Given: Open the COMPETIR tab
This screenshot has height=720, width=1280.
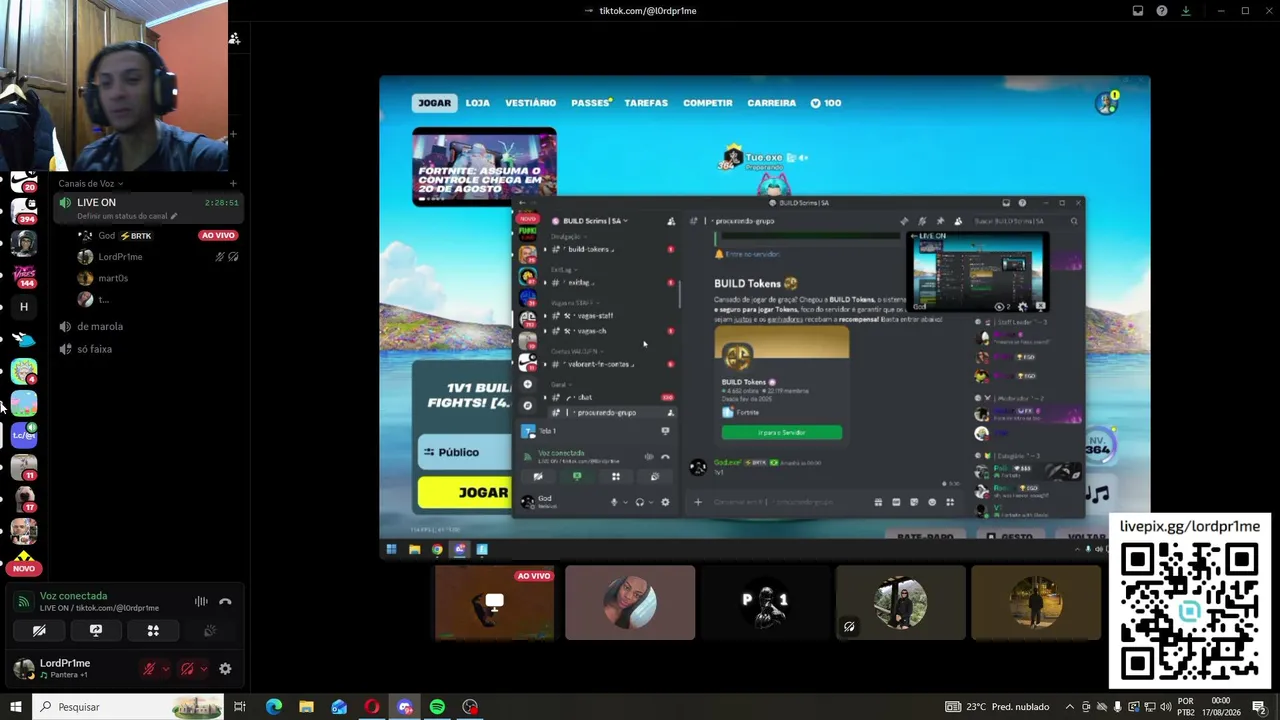Looking at the screenshot, I should click(708, 103).
